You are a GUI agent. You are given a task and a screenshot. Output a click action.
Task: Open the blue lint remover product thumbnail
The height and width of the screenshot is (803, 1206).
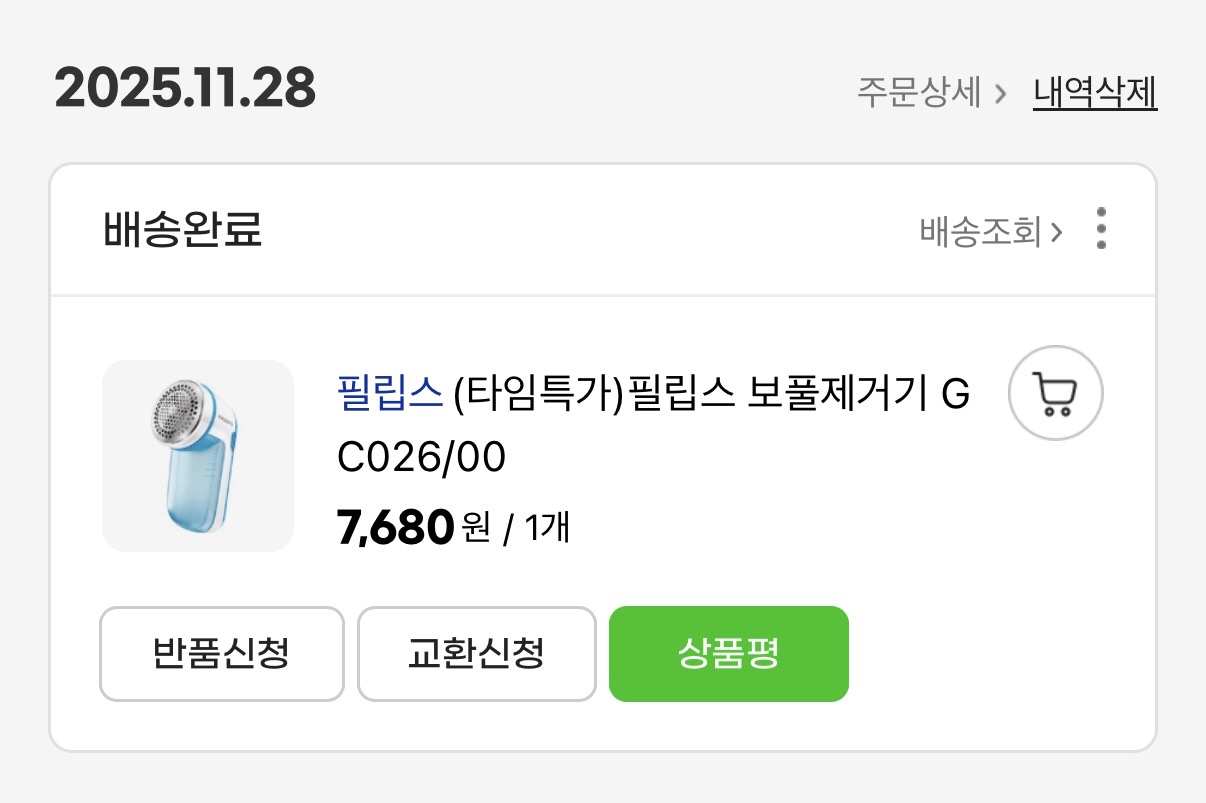(x=198, y=455)
